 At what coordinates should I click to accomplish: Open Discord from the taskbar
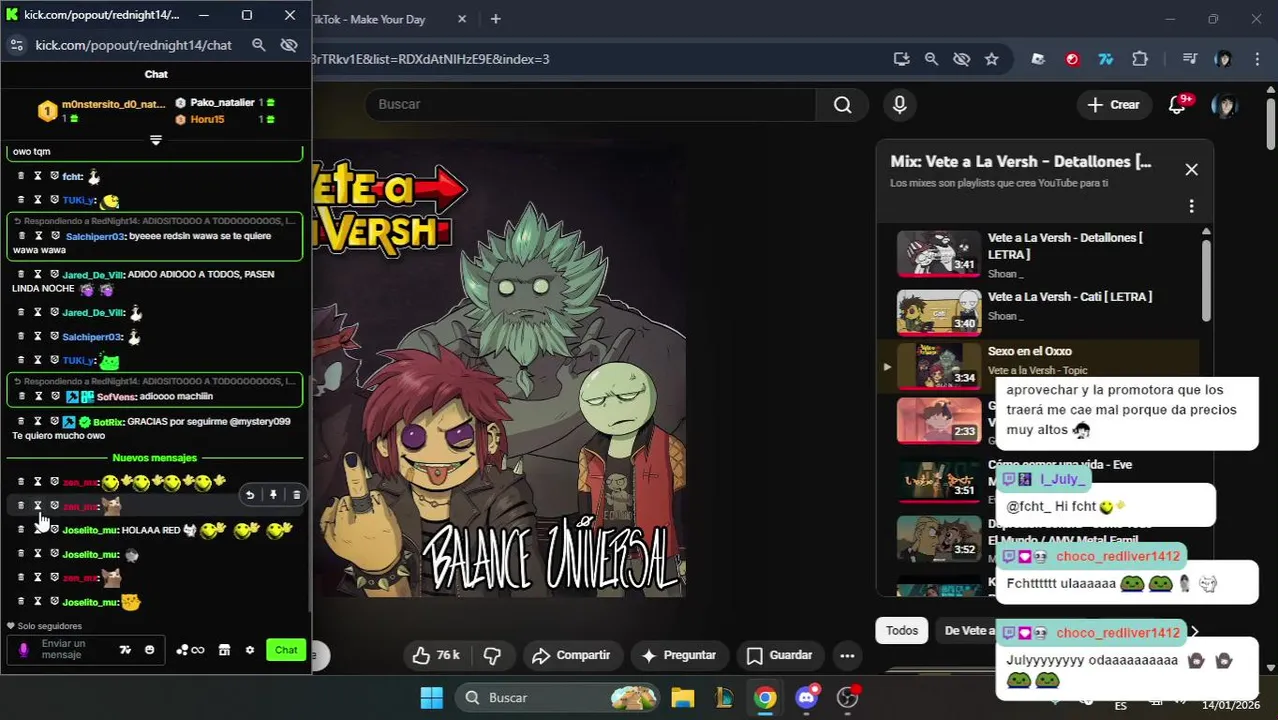click(x=806, y=697)
